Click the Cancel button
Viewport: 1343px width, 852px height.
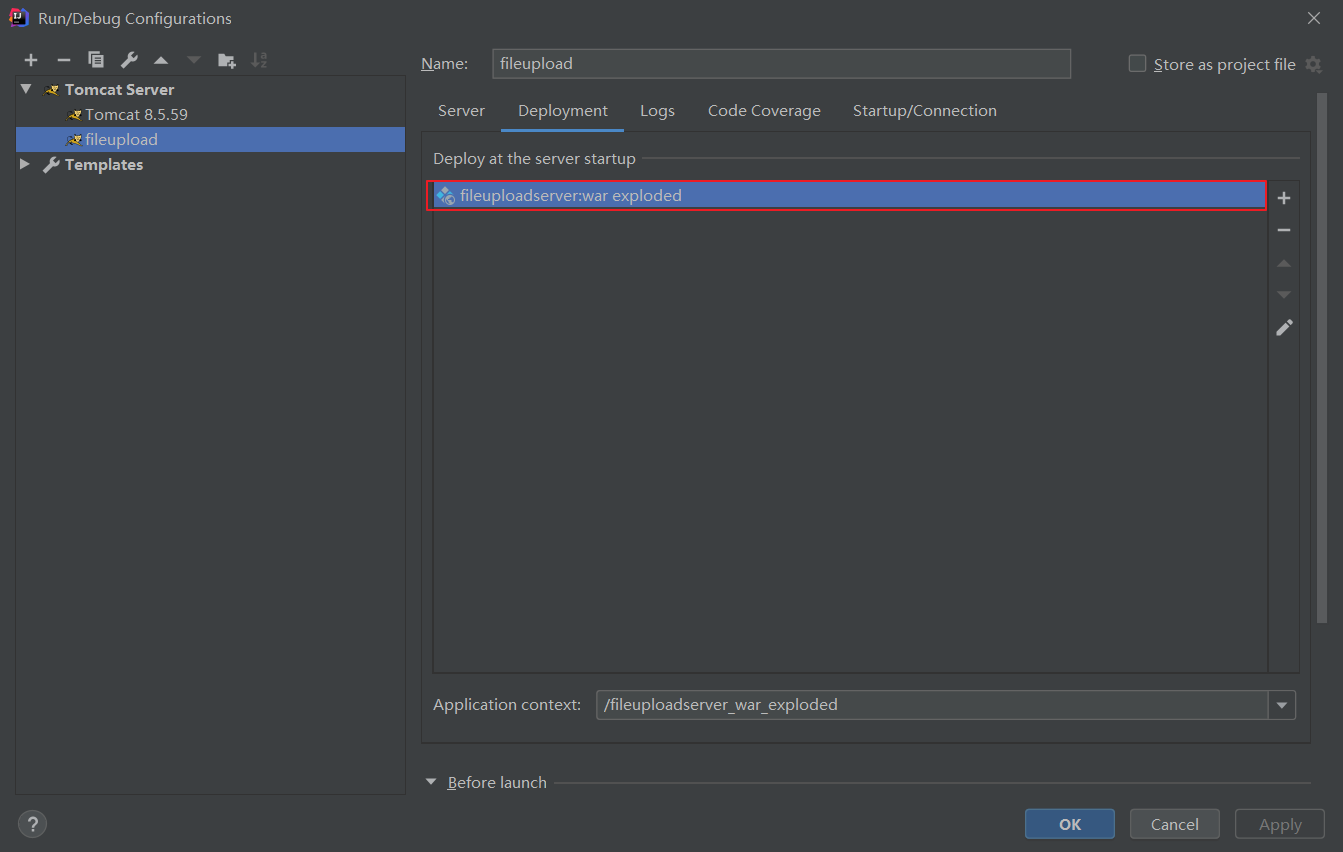pyautogui.click(x=1175, y=824)
